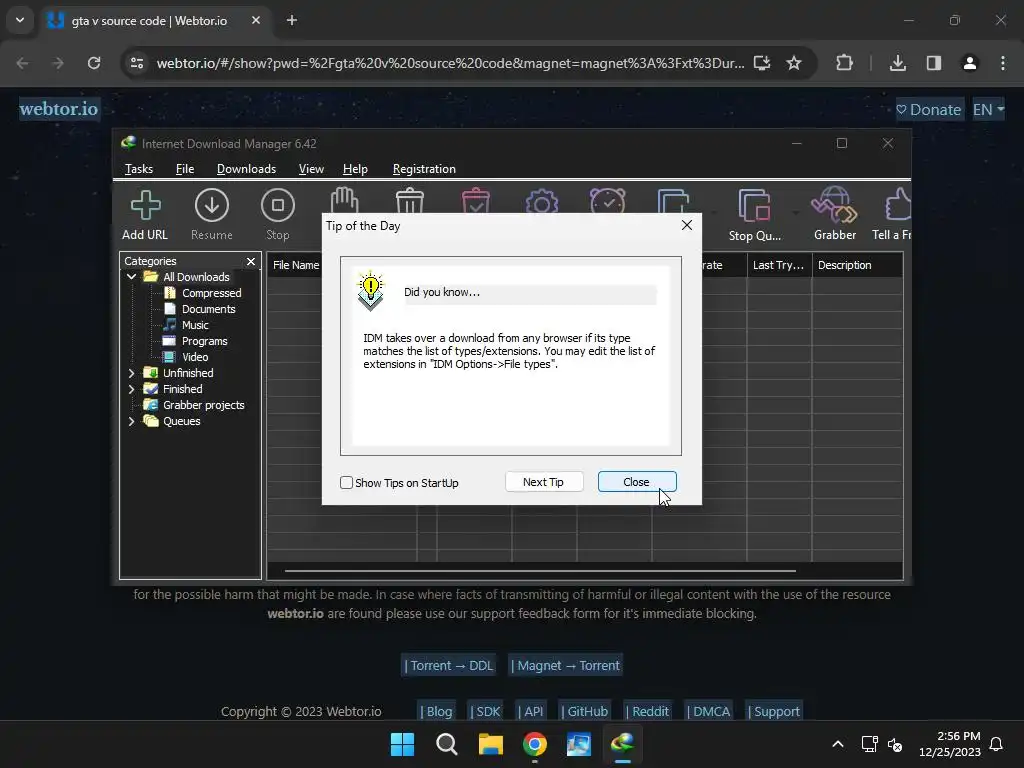Click the File Name column header

coord(295,265)
